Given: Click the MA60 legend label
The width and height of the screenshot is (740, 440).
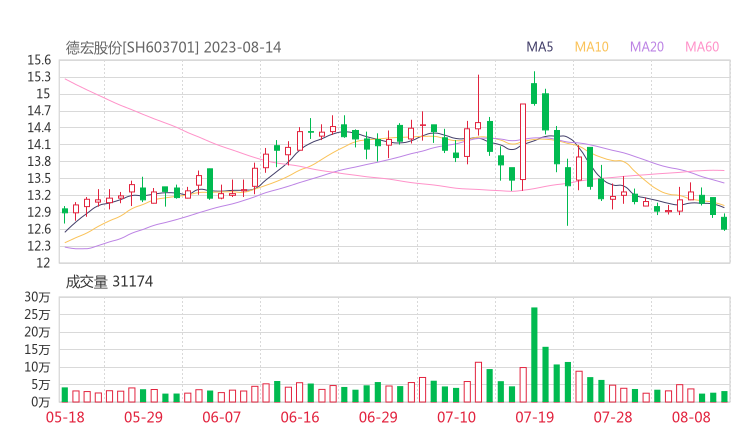Looking at the screenshot, I should 702,47.
